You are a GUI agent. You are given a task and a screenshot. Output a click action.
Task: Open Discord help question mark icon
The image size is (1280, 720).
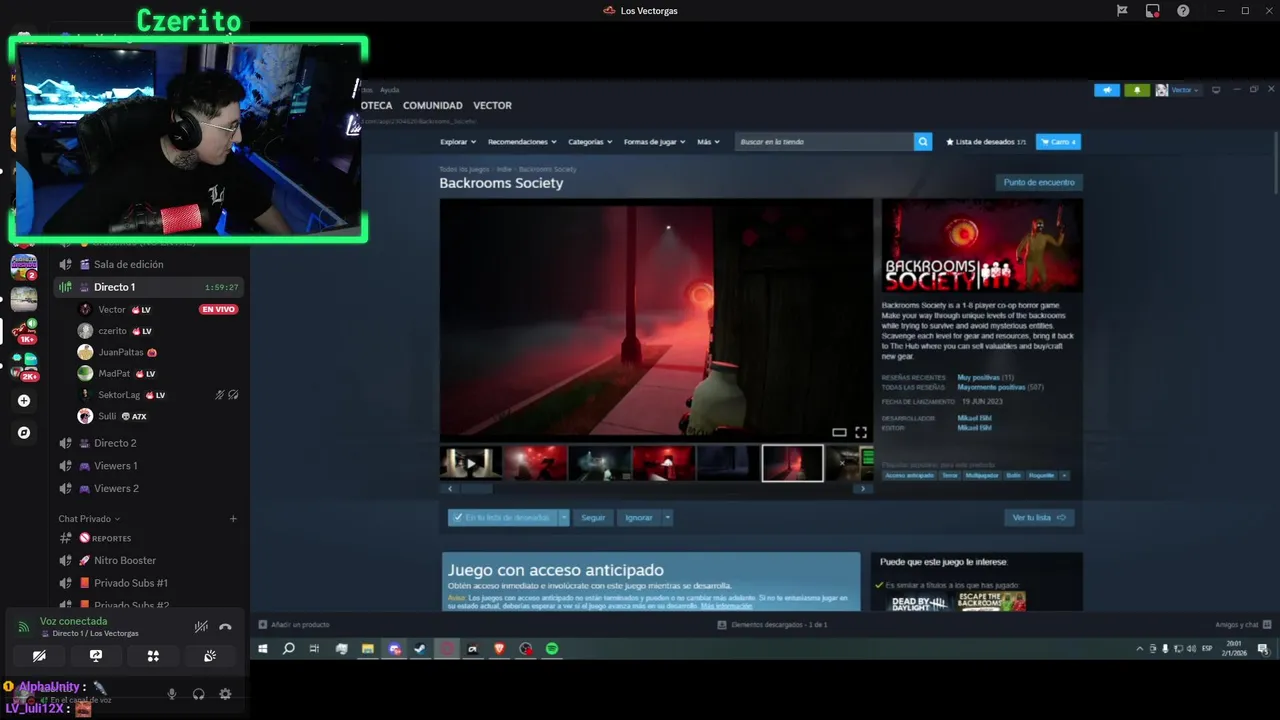coord(1183,11)
